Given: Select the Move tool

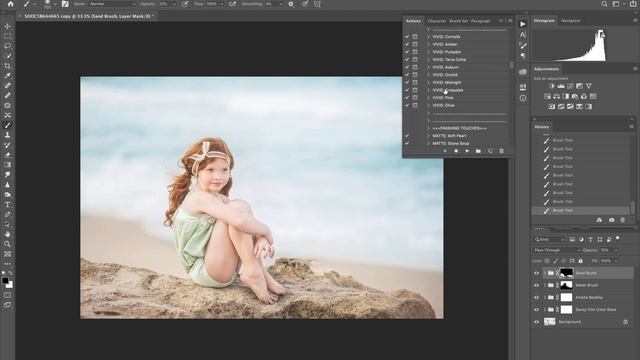Looking at the screenshot, I should [x=7, y=27].
